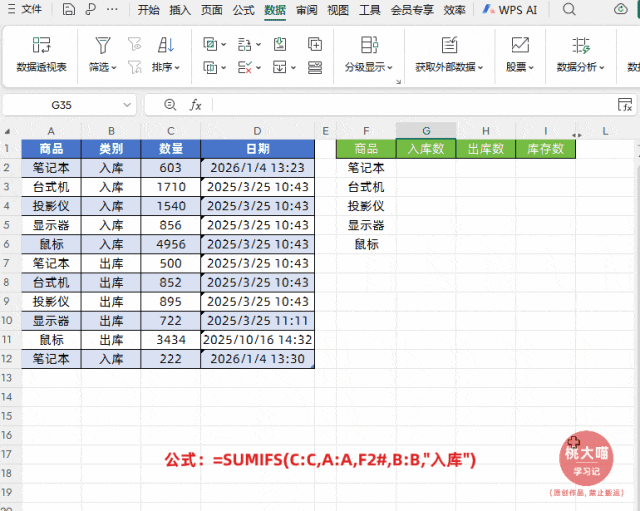Image resolution: width=640 pixels, height=511 pixels.
Task: Open the 效率 tab
Action: click(454, 10)
